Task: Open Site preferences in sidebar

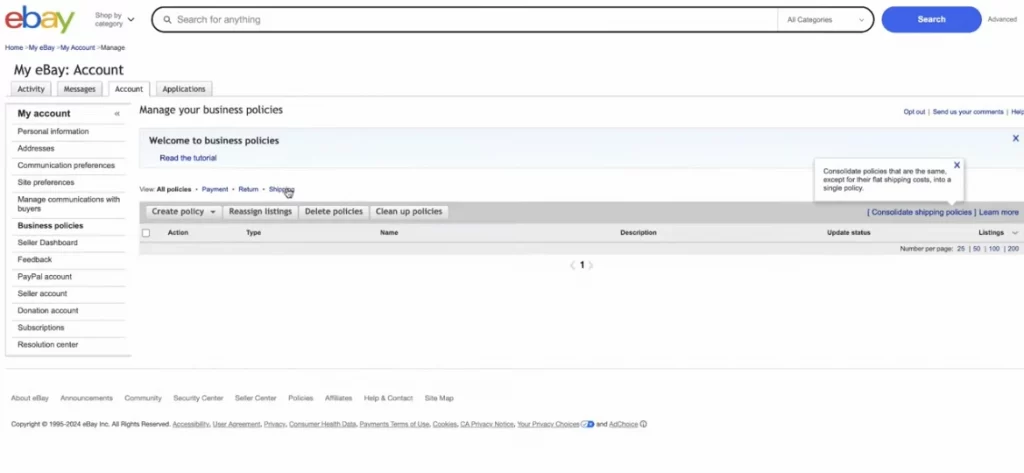Action: (x=46, y=182)
